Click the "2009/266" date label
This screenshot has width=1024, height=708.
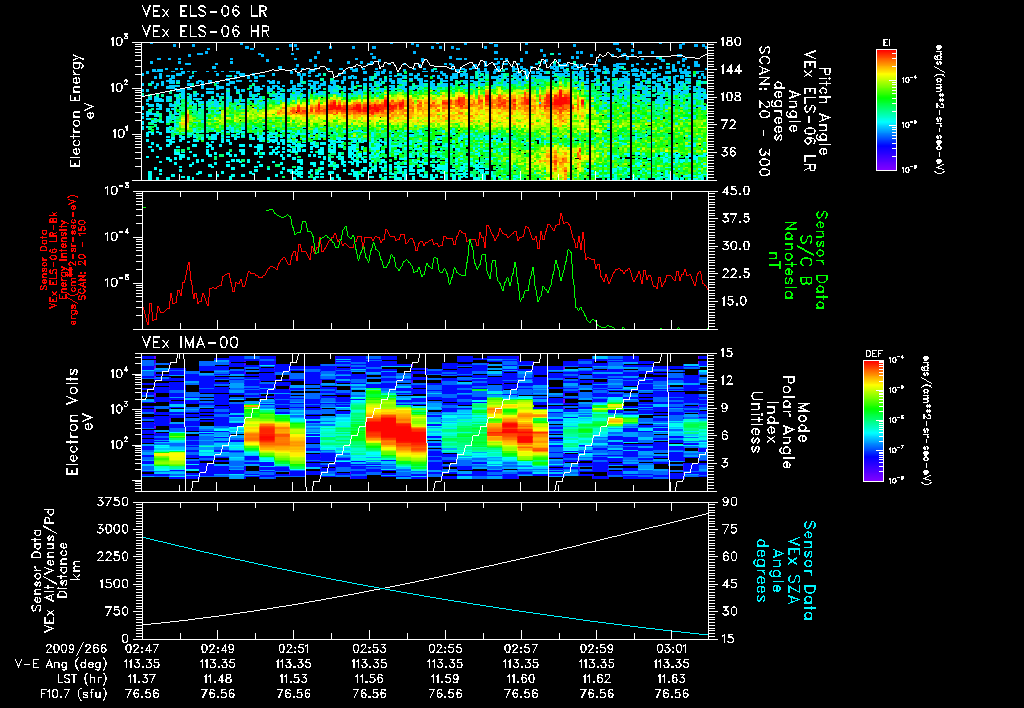pyautogui.click(x=75, y=649)
